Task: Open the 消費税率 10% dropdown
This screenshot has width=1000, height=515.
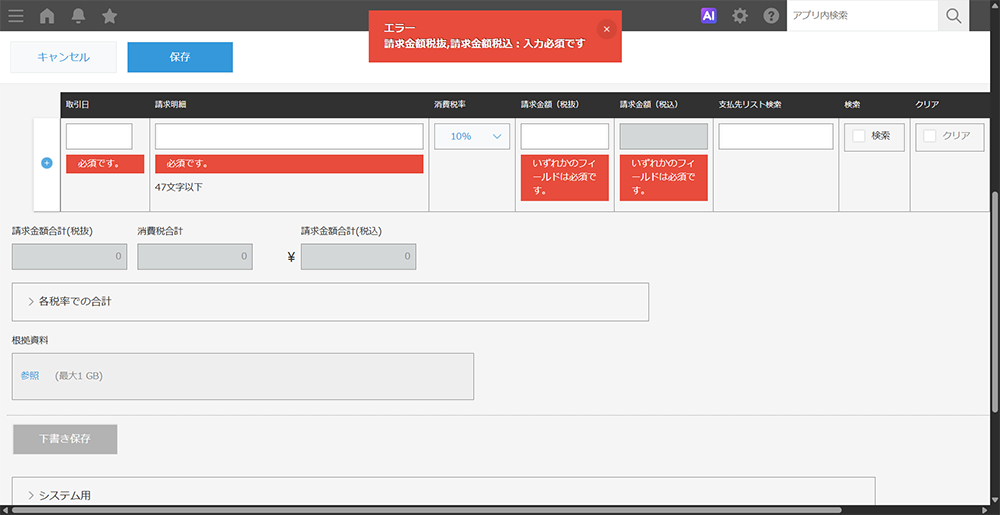Action: 472,136
